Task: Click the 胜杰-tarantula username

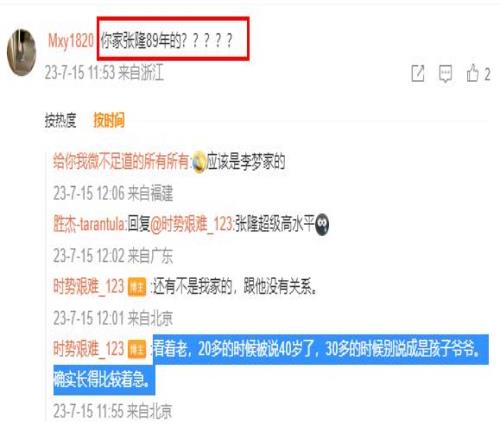Action: [x=89, y=224]
